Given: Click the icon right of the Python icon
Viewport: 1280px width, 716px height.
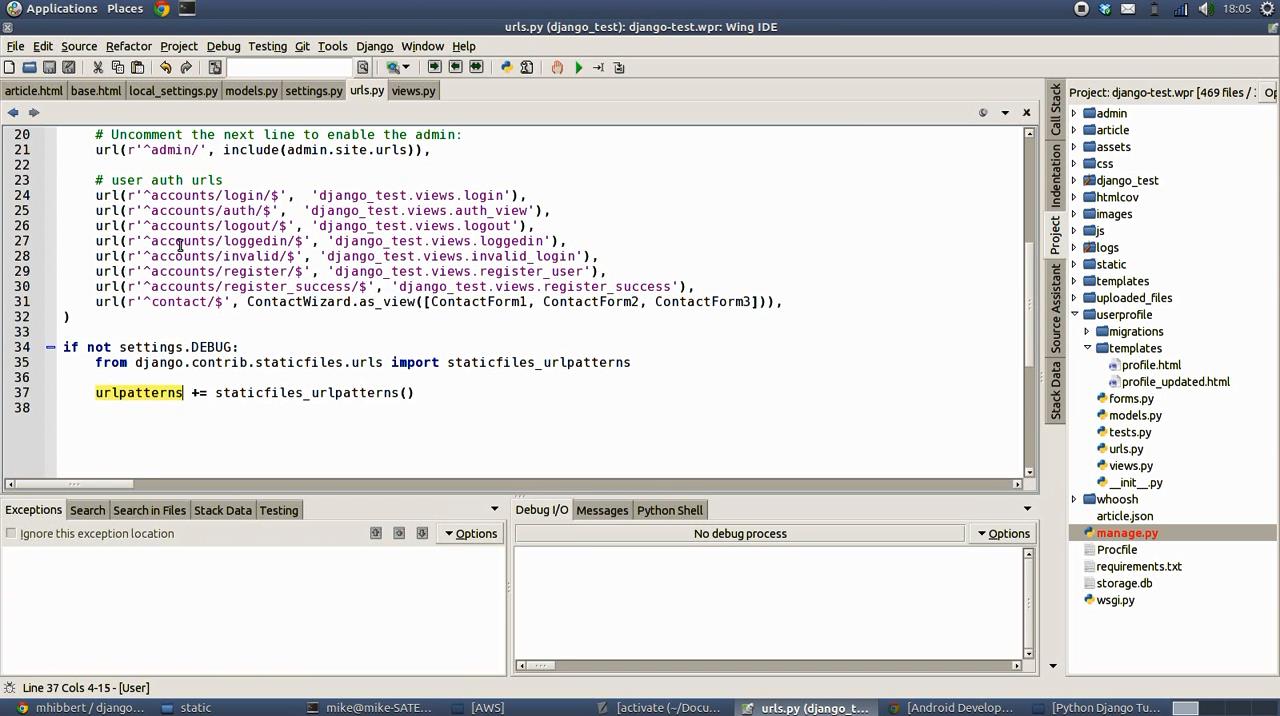Looking at the screenshot, I should (526, 67).
